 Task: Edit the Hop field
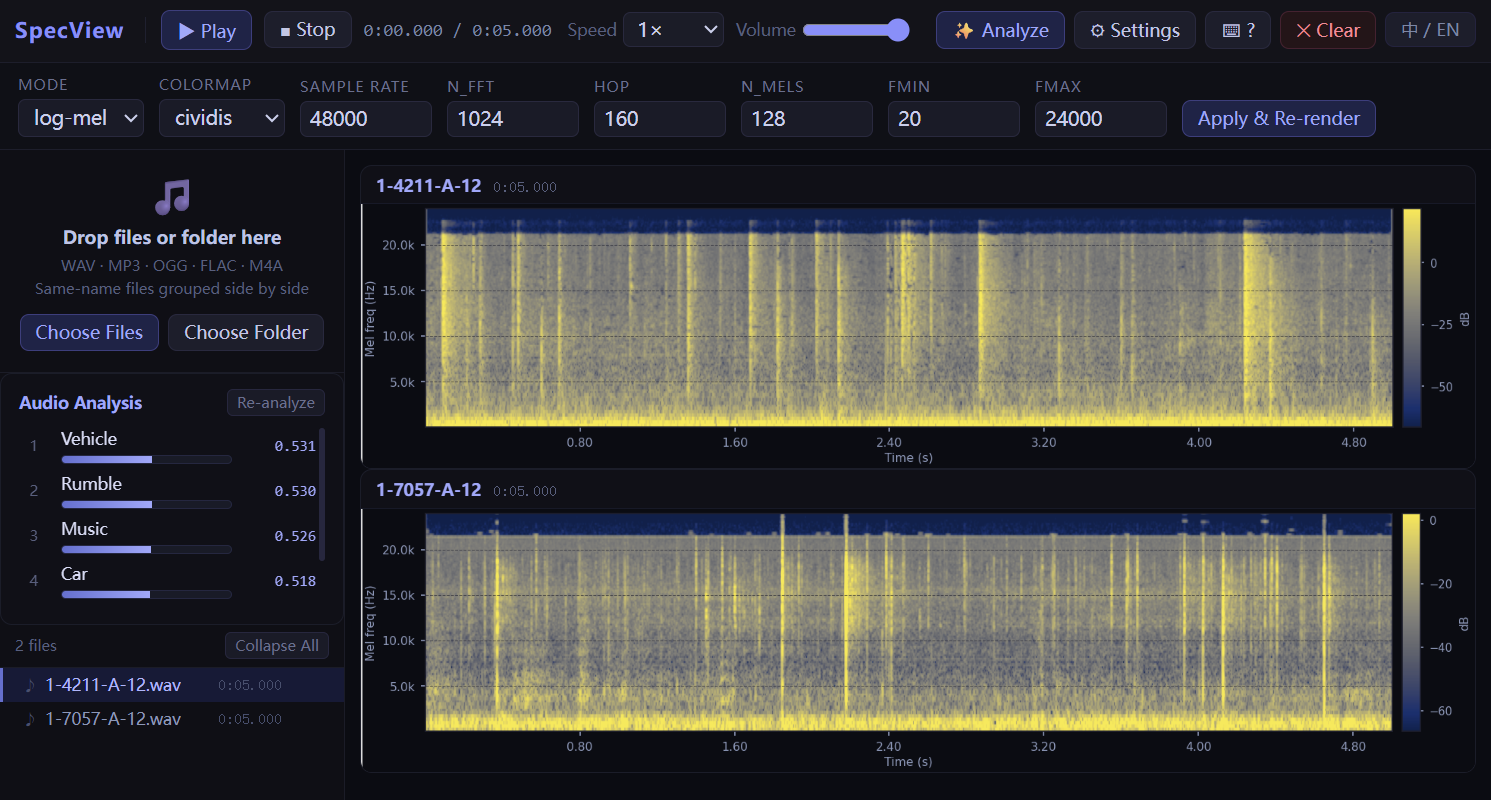[x=660, y=119]
